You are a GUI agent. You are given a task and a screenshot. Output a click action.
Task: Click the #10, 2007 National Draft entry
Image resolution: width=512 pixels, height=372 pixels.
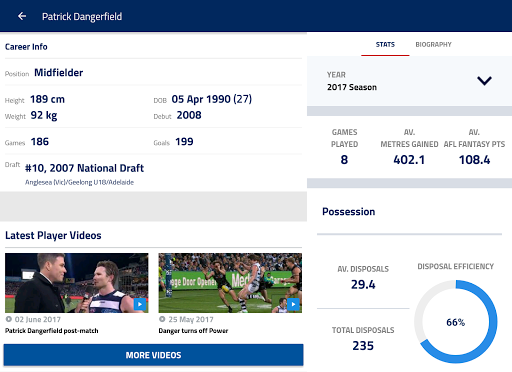[x=85, y=168]
